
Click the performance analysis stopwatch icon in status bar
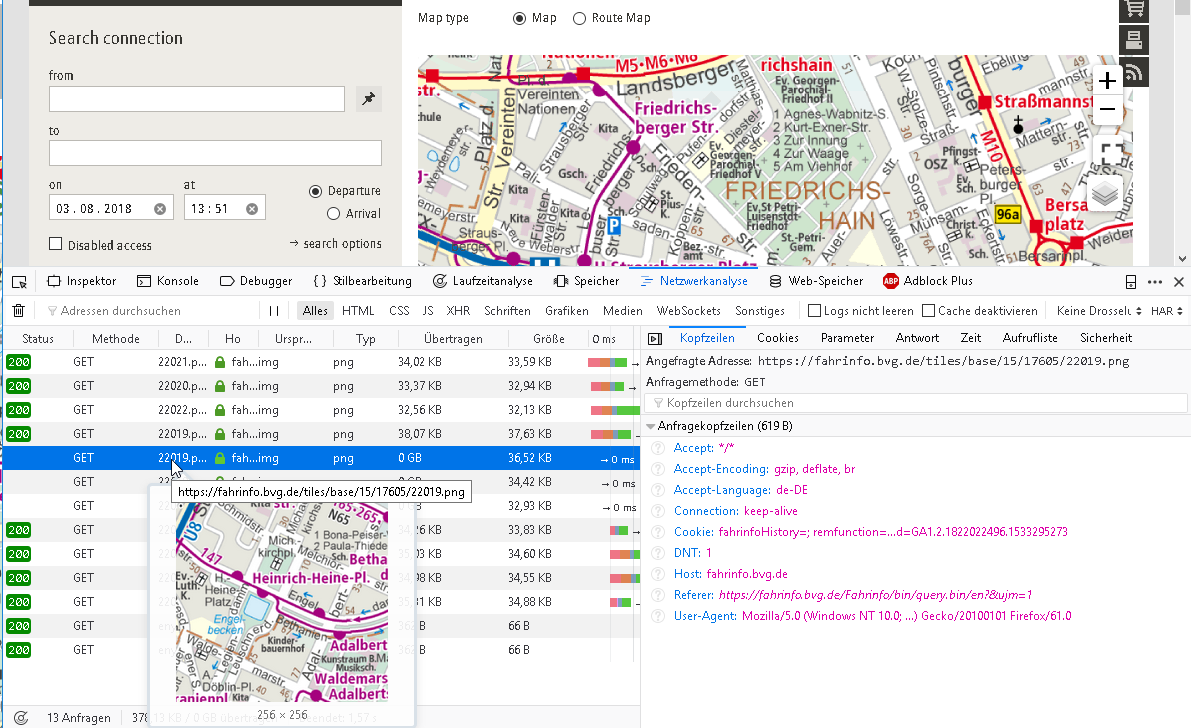21,717
